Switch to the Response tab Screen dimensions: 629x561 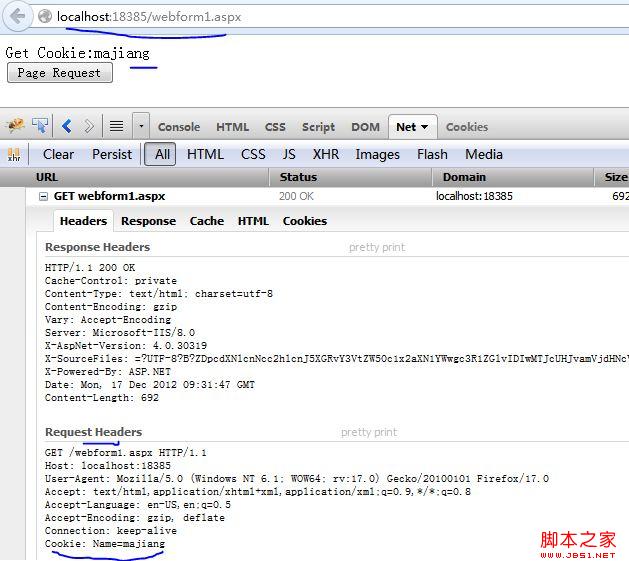(x=148, y=221)
